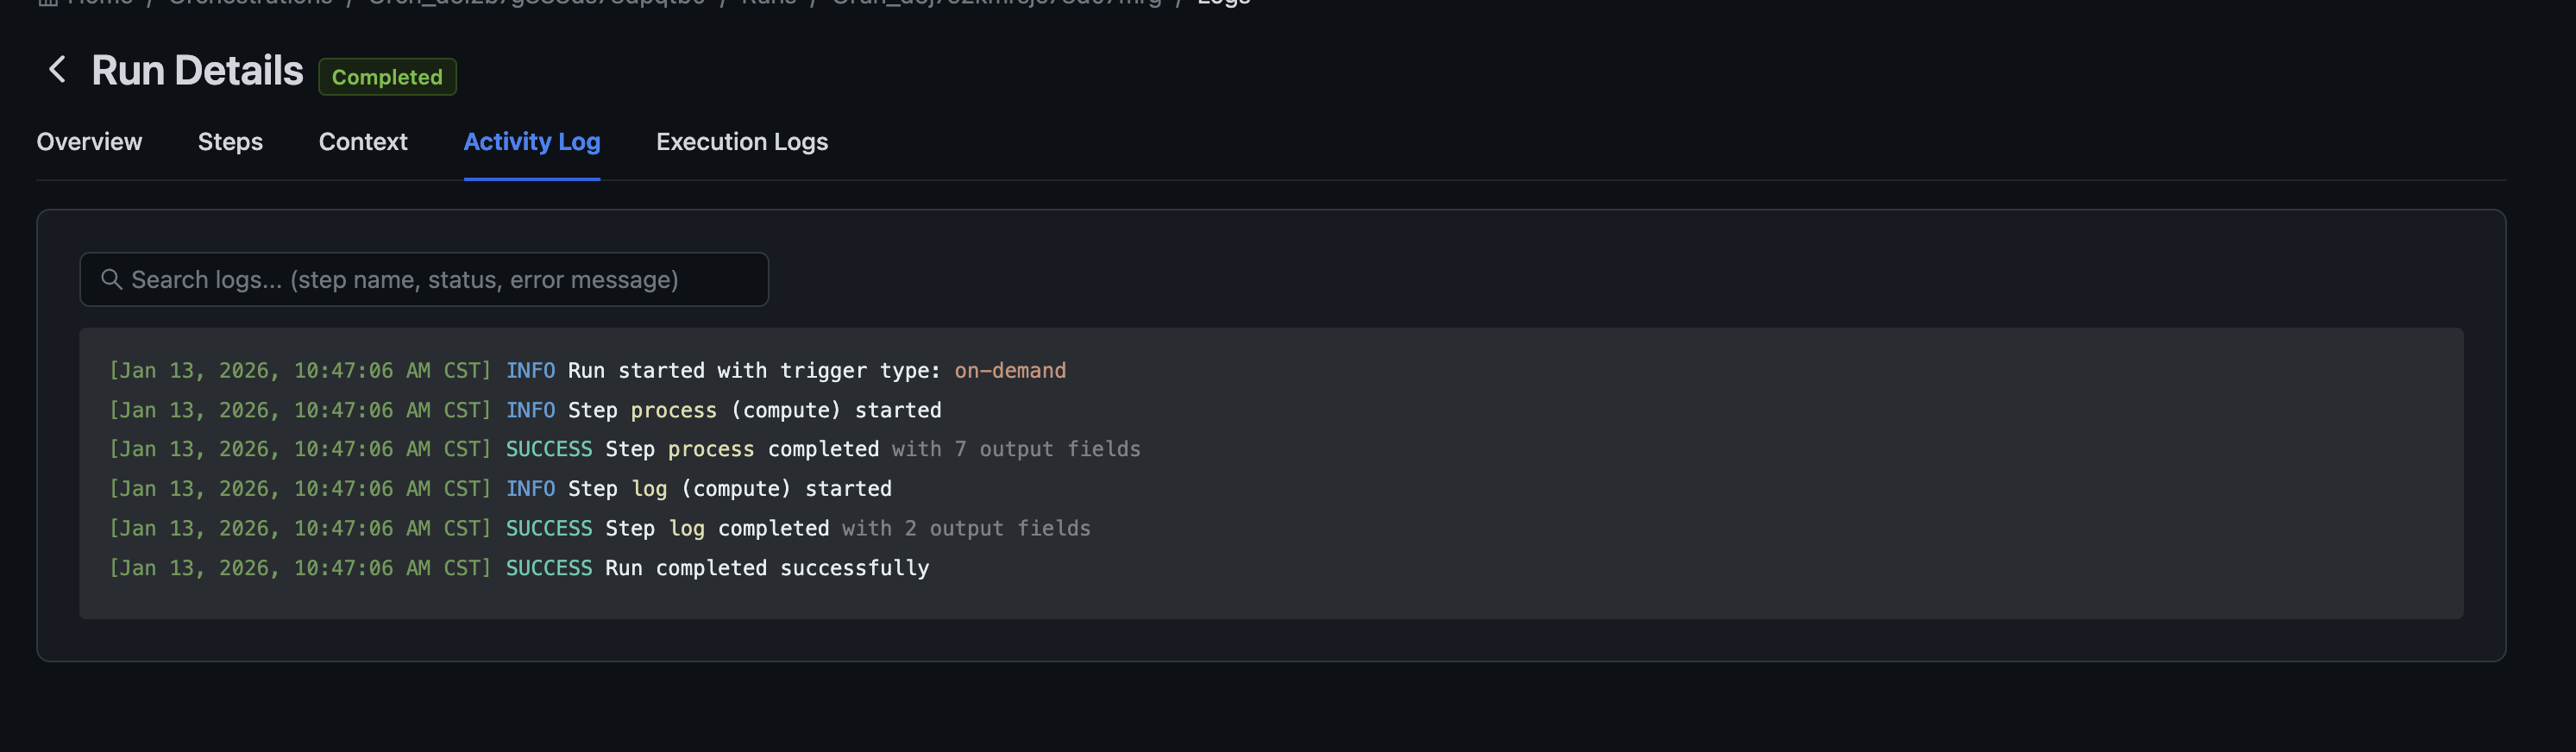
Task: Click the orange on-demand trigger type text
Action: pyautogui.click(x=1009, y=371)
